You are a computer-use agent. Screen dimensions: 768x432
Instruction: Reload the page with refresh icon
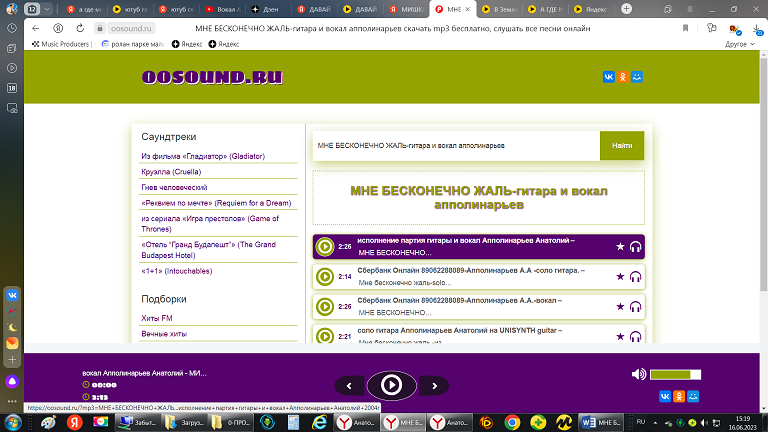tap(80, 28)
